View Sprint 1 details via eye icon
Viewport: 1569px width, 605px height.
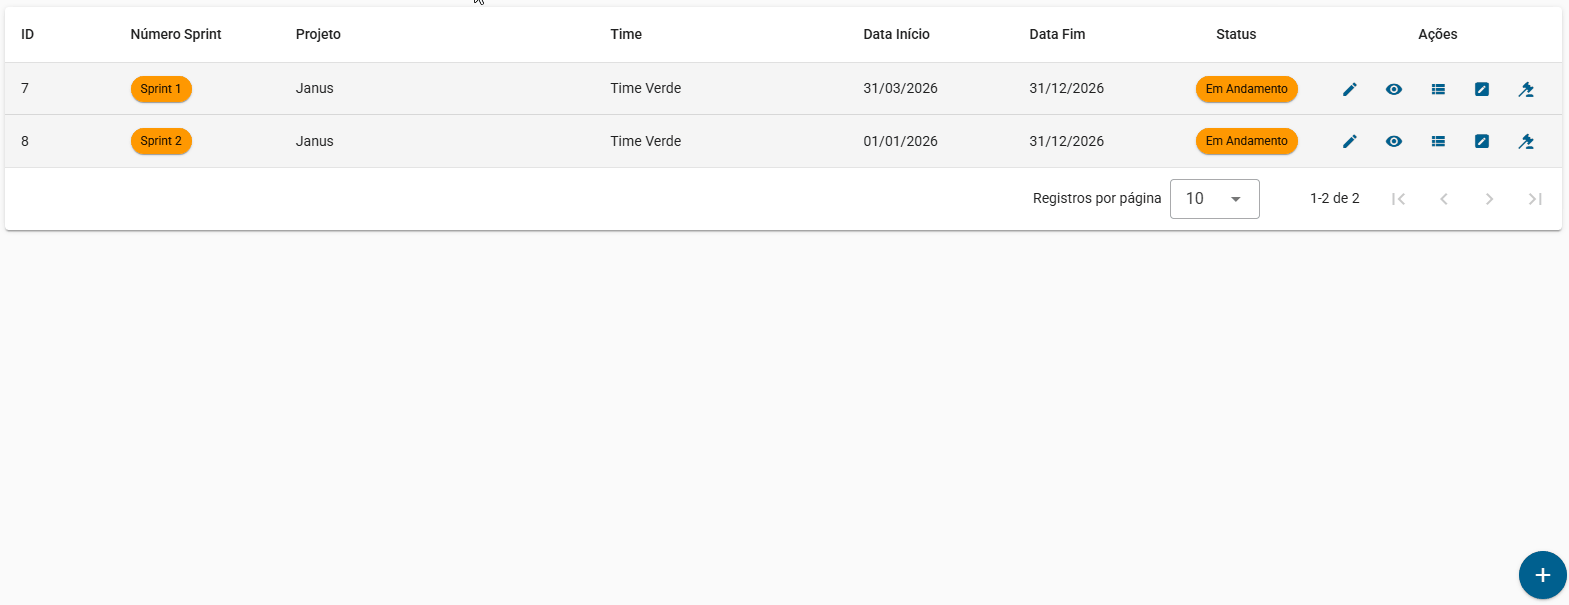click(x=1394, y=89)
